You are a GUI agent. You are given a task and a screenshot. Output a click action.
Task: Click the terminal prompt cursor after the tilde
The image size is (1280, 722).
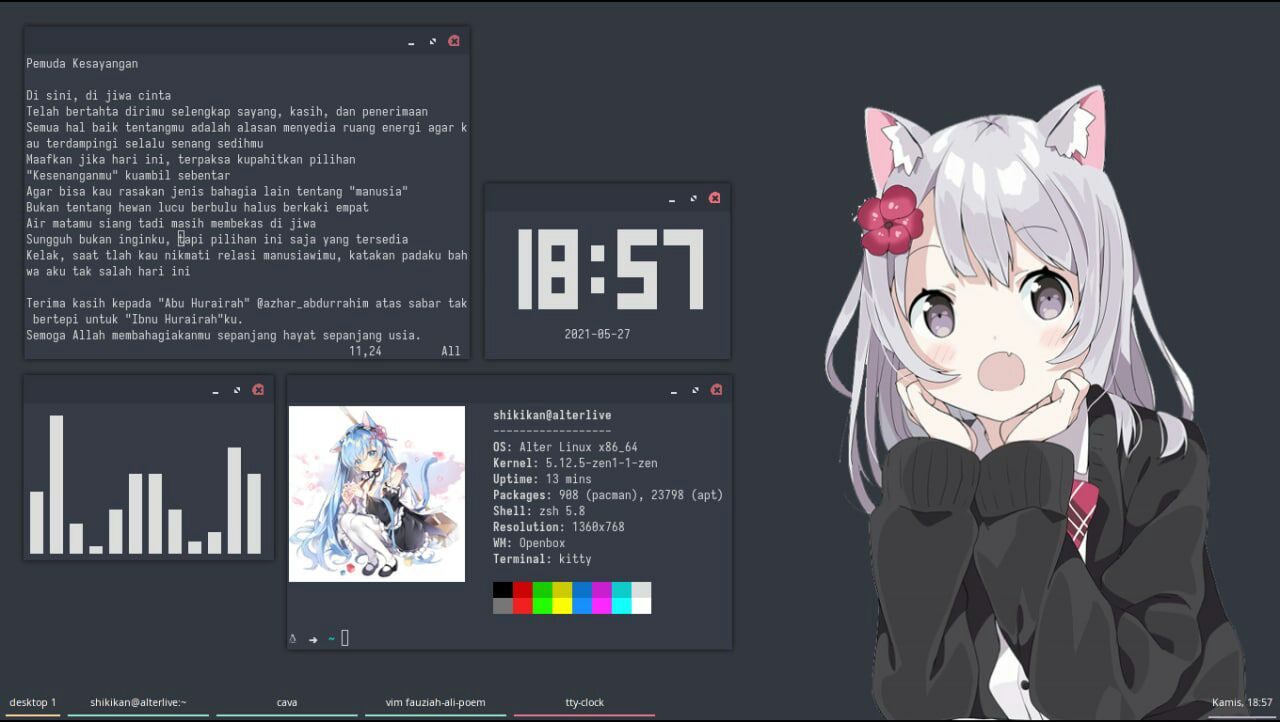(x=345, y=638)
